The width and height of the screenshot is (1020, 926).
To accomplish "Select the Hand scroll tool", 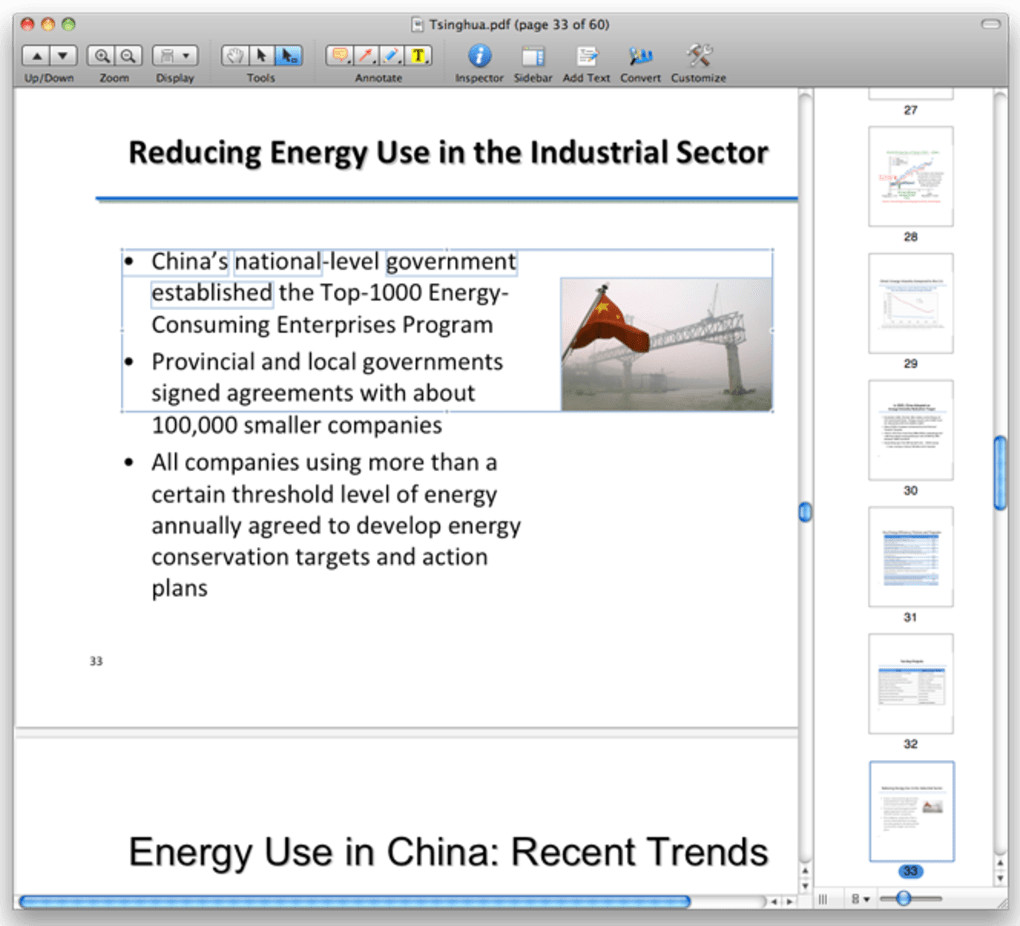I will coord(235,56).
